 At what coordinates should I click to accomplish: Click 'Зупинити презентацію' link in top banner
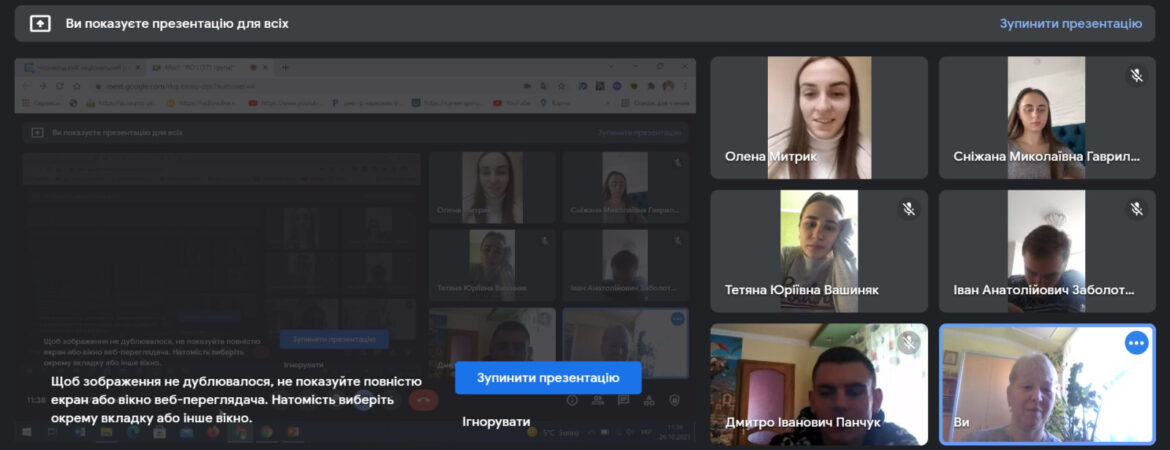coord(1071,24)
